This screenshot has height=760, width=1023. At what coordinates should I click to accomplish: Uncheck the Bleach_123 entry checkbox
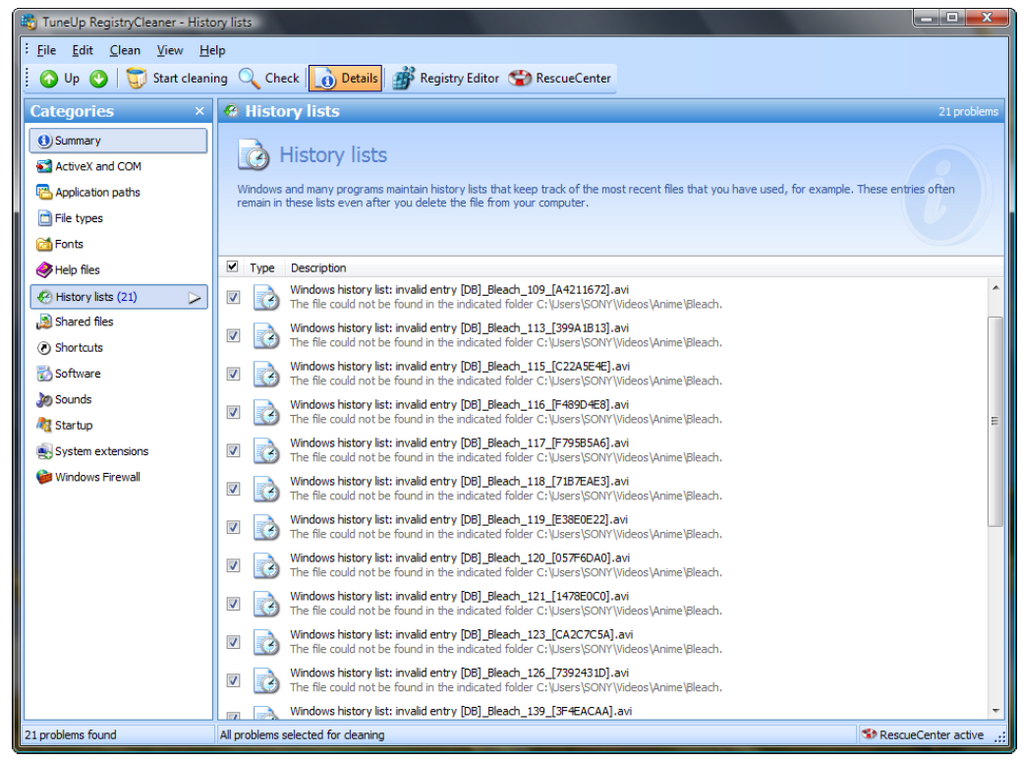pos(233,643)
